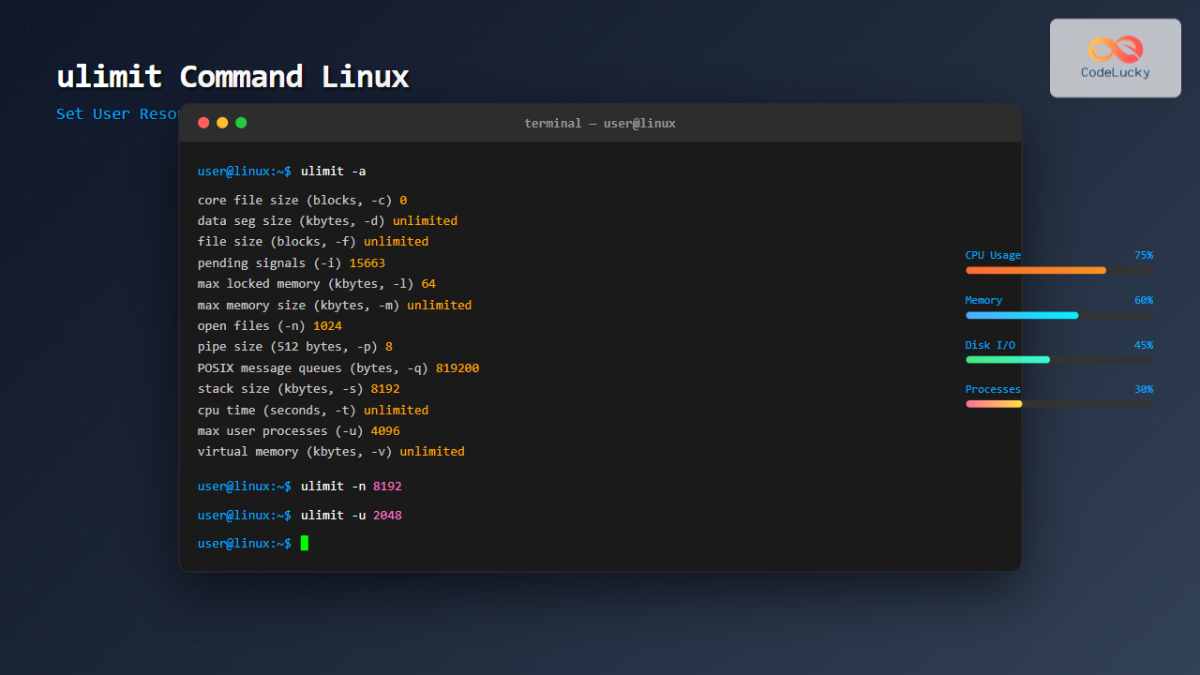
Task: Click the ulimit Command Linux heading
Action: tap(232, 76)
